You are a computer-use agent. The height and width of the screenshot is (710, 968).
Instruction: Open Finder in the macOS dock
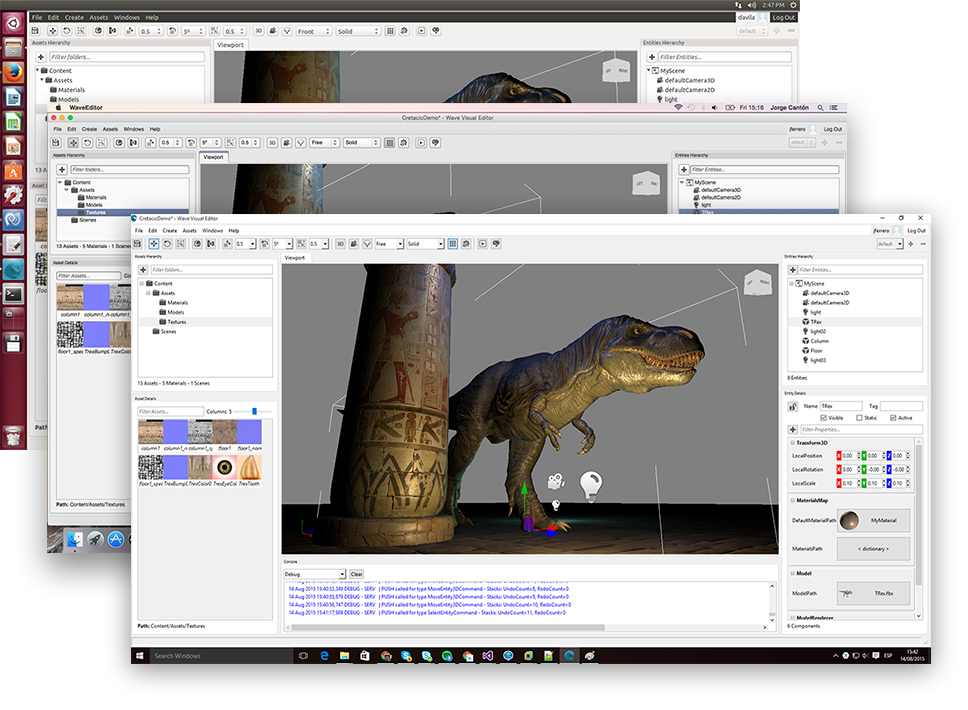coord(75,540)
